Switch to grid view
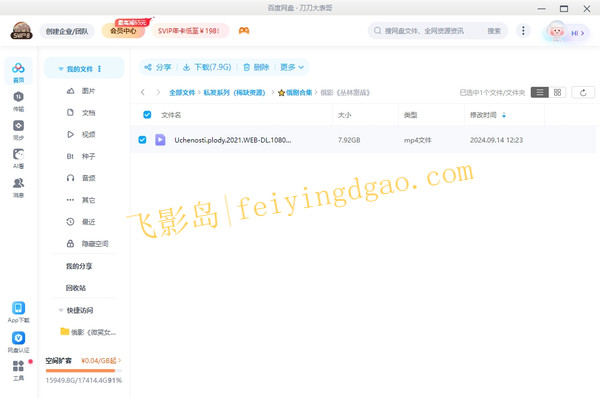The width and height of the screenshot is (600, 398). [557, 92]
